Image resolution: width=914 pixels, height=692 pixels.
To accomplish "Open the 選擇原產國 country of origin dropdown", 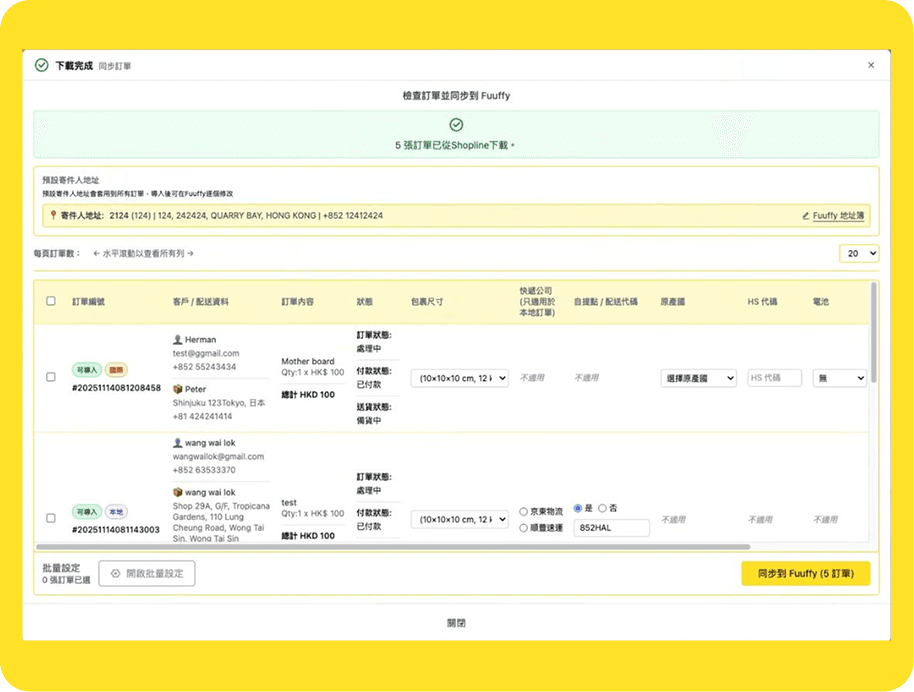I will tap(698, 378).
